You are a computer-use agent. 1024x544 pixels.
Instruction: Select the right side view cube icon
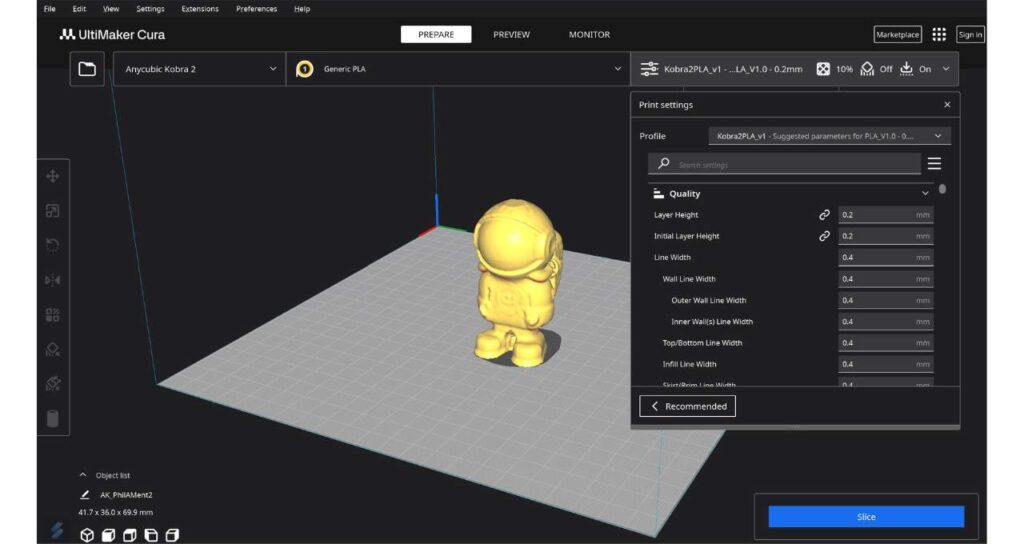pos(172,536)
